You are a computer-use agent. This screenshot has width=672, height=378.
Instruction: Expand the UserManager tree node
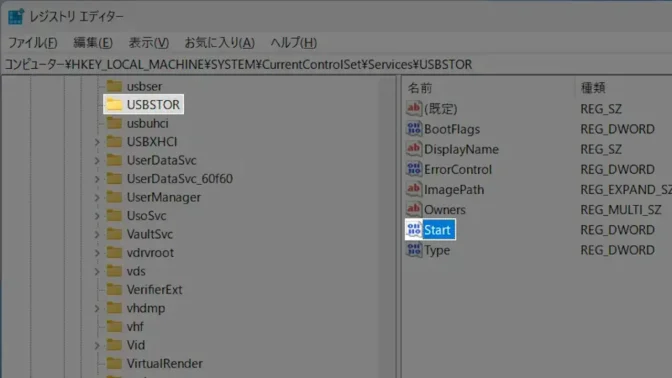pyautogui.click(x=97, y=197)
